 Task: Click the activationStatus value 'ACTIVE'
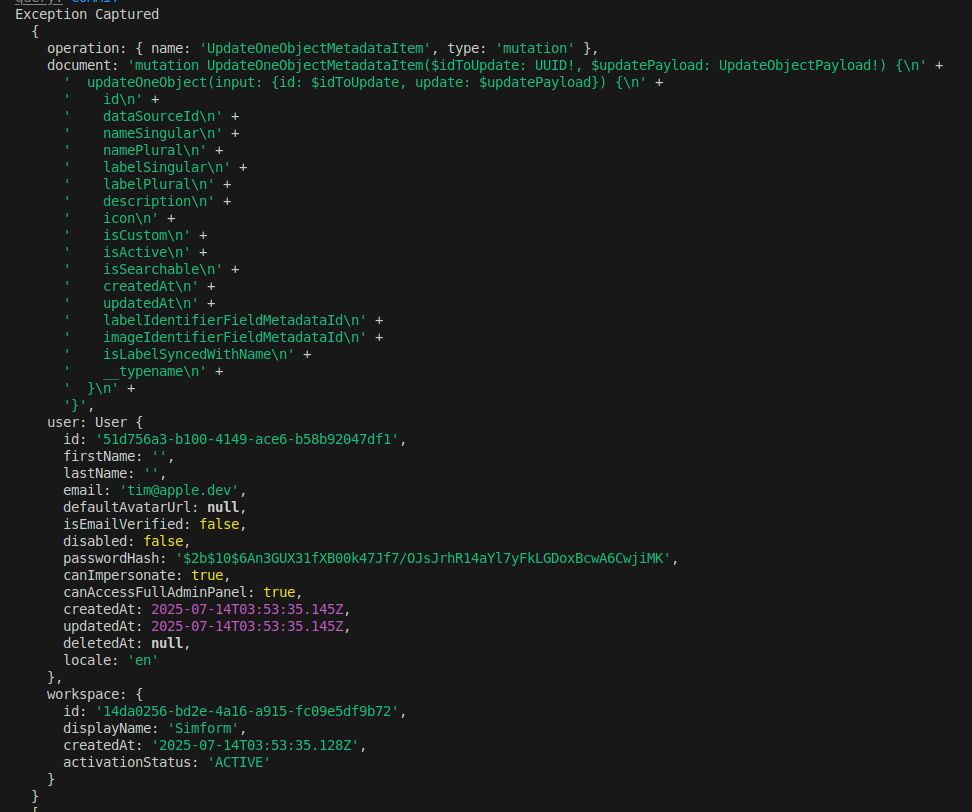point(239,762)
